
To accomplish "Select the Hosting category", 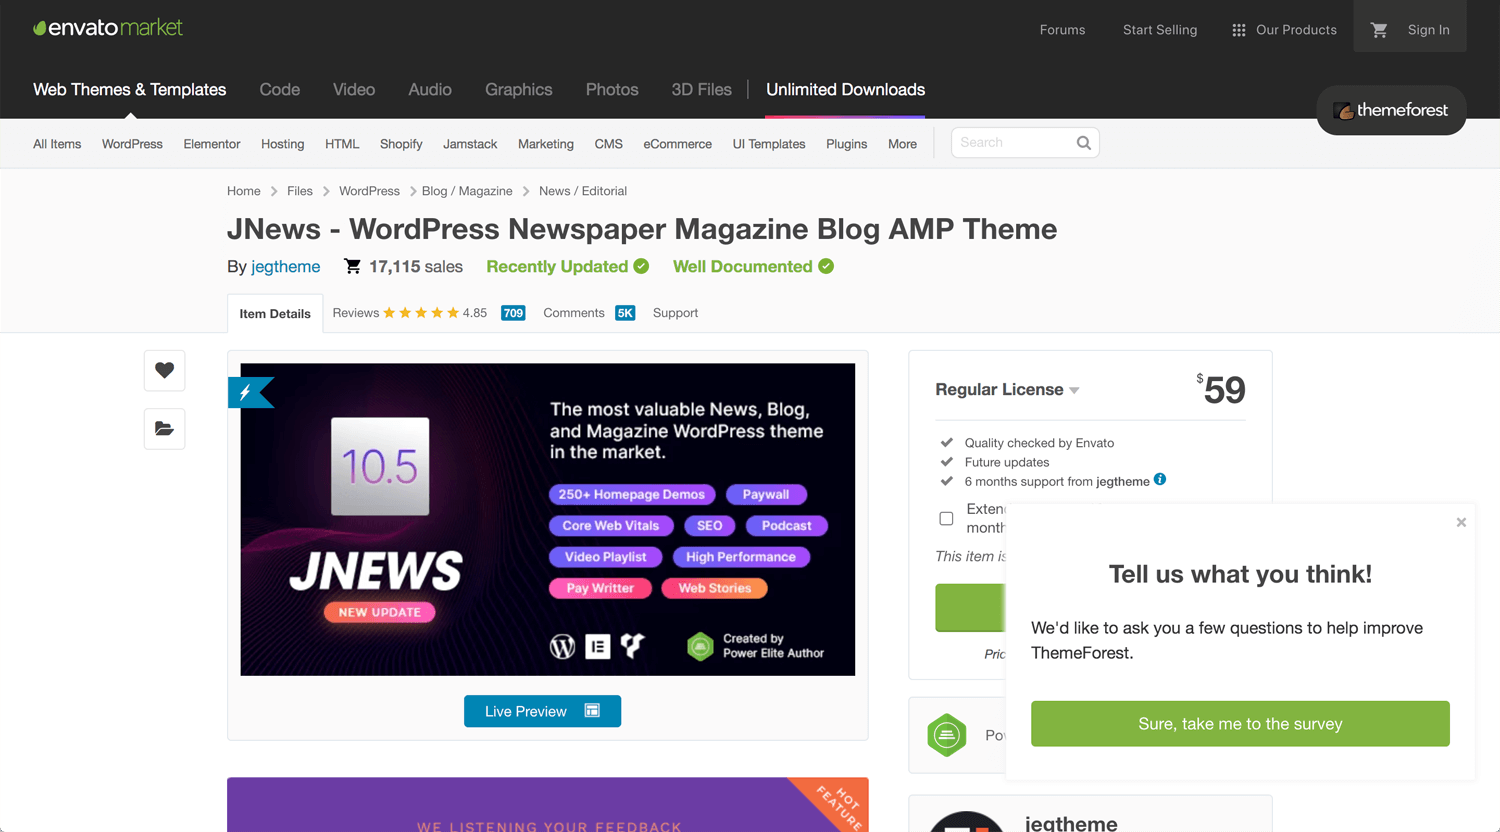I will [283, 144].
